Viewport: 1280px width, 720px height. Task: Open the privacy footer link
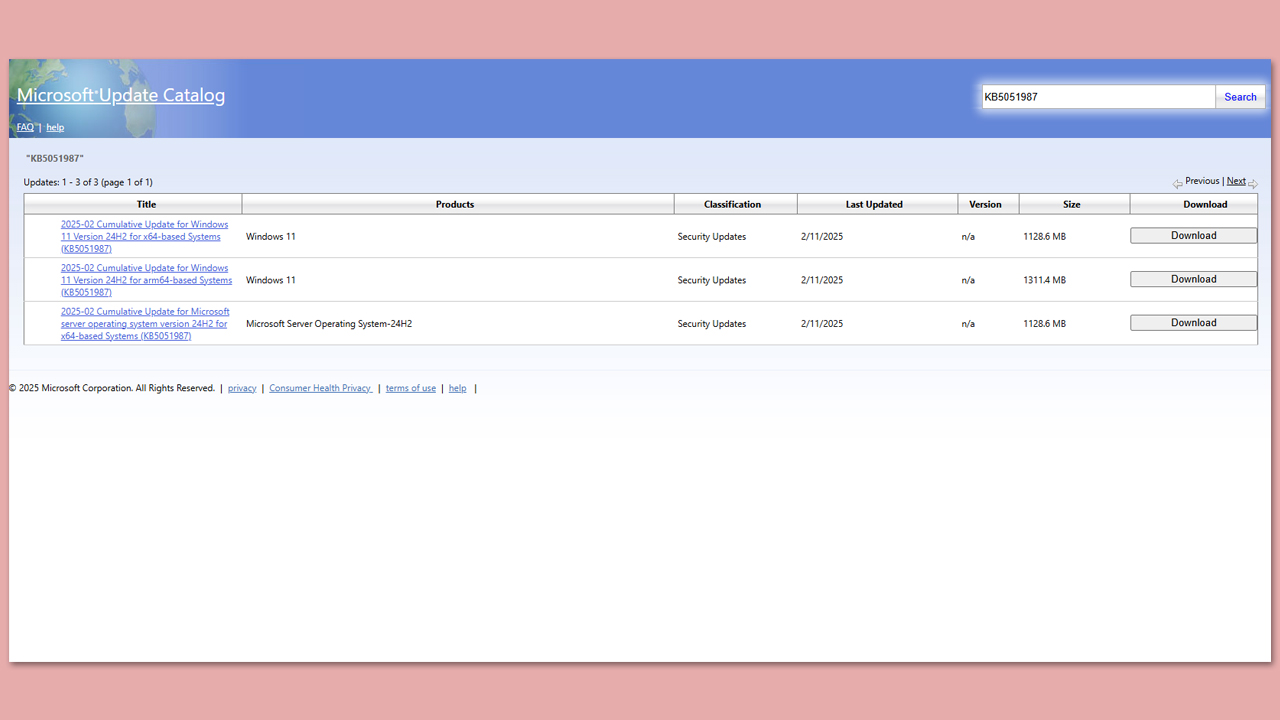pyautogui.click(x=242, y=388)
